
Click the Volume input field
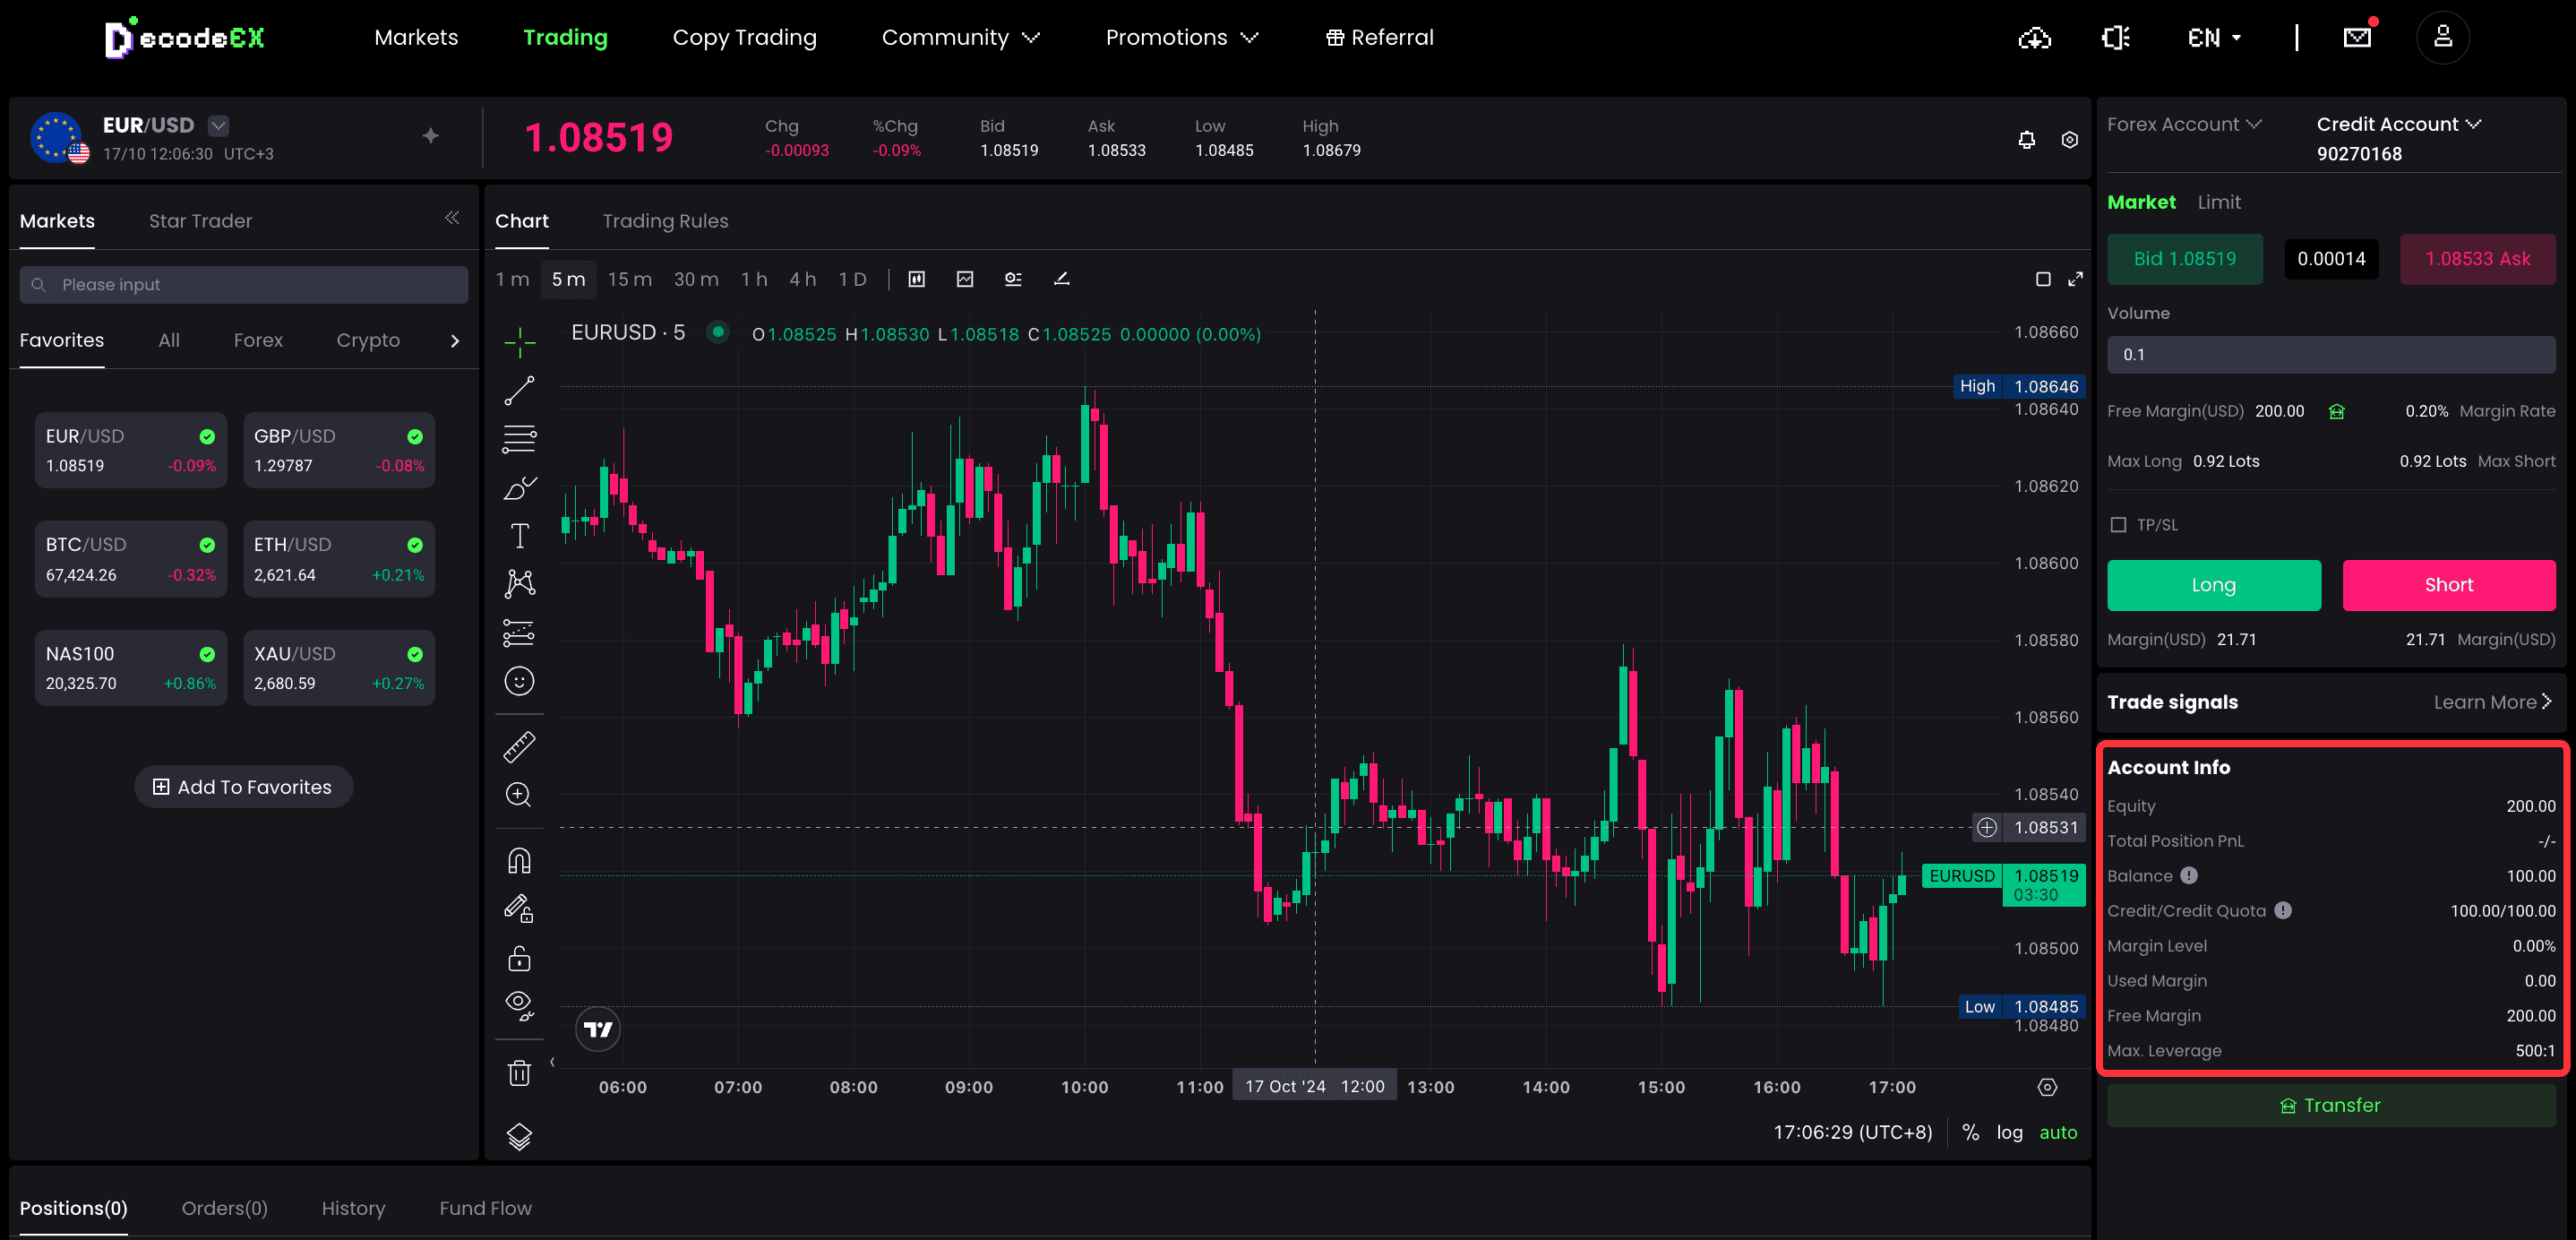[2330, 354]
